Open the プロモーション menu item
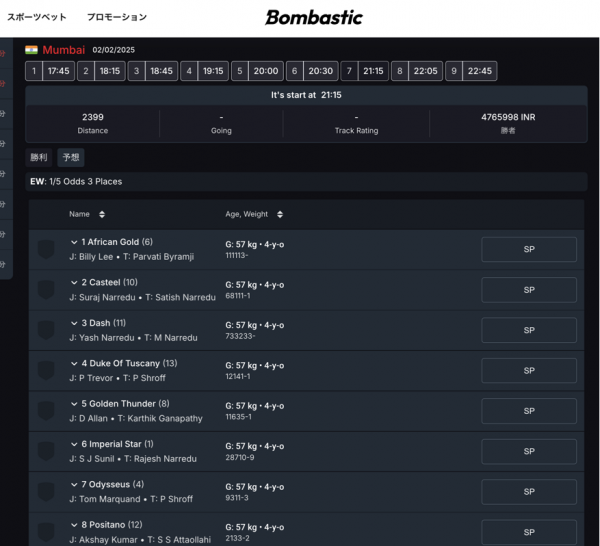 pyautogui.click(x=117, y=17)
